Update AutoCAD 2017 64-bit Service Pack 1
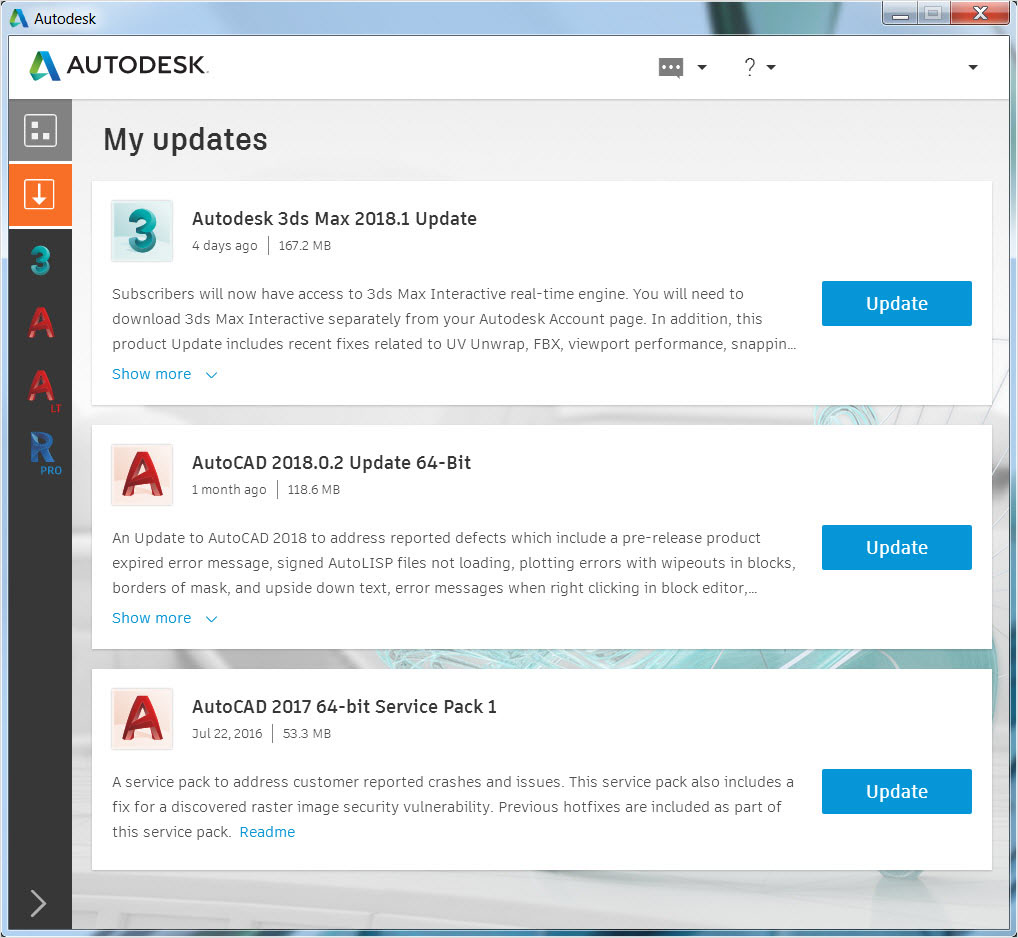Screen dimensions: 1018x938 pyautogui.click(x=897, y=791)
